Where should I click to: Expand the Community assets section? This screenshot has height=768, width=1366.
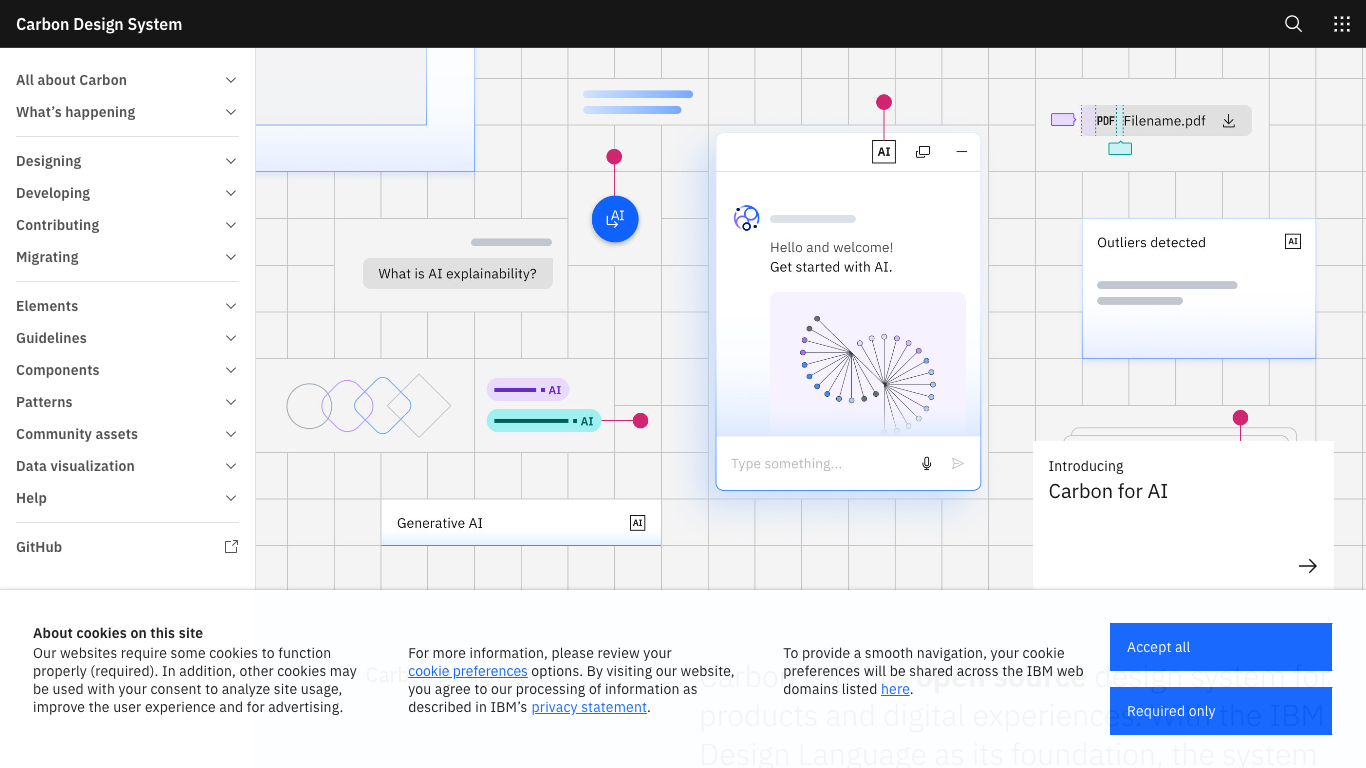pyautogui.click(x=127, y=434)
